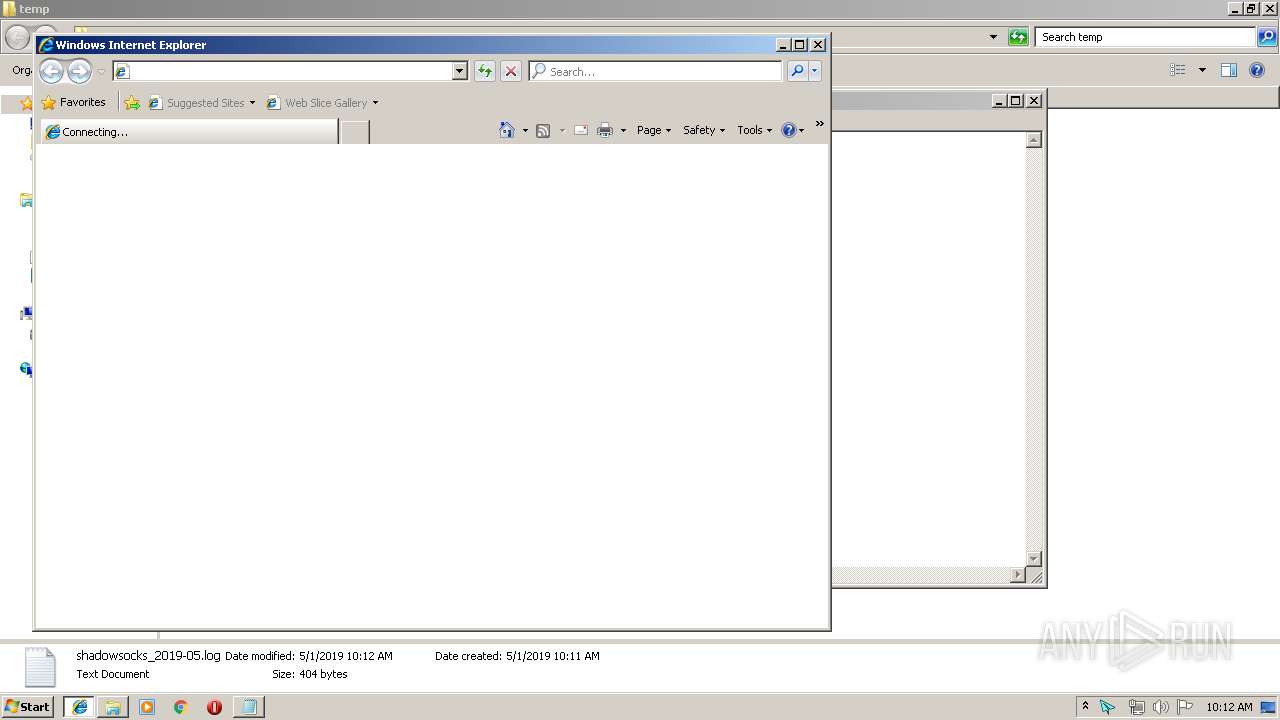The height and width of the screenshot is (720, 1280).
Task: Open the recent pages dropdown beside Forward
Action: 101,72
